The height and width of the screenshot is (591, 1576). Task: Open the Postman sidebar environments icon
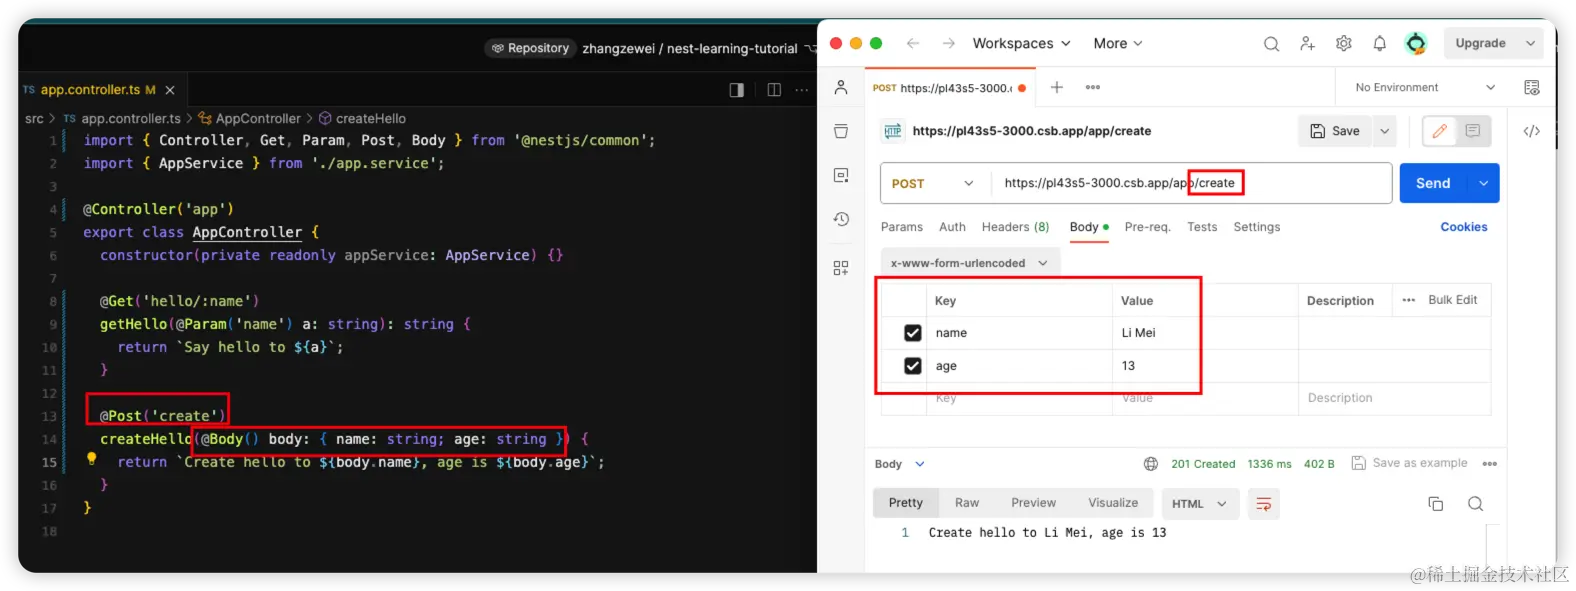tap(841, 131)
